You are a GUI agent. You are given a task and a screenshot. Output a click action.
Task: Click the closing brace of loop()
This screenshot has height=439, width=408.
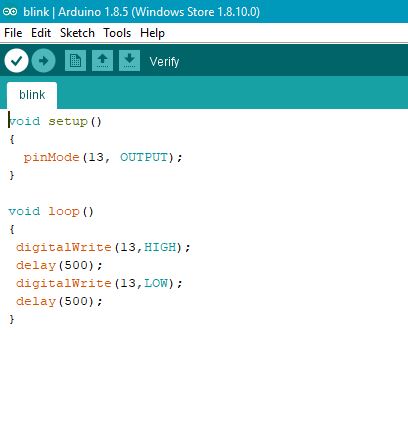coord(12,319)
